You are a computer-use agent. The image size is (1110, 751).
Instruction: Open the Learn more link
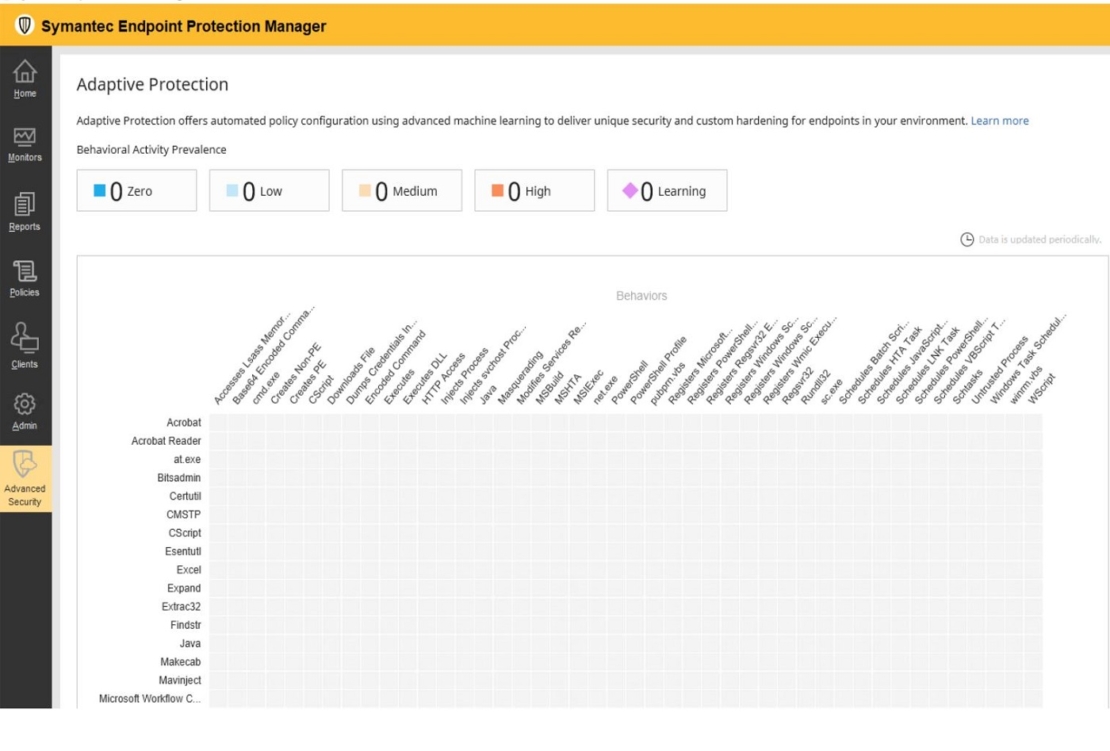click(x=999, y=121)
